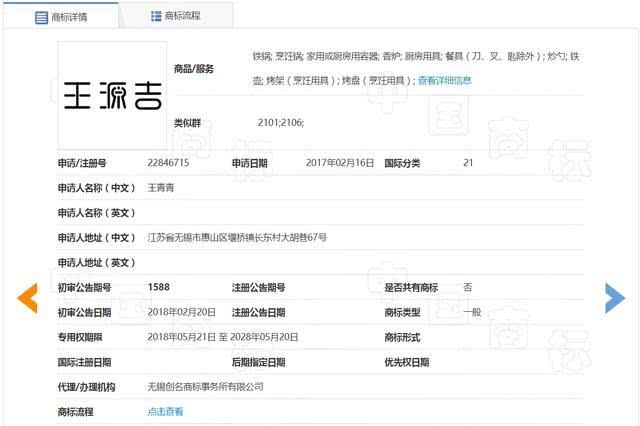Click the exclusive rights period date range
This screenshot has height=426, width=640.
coord(223,337)
